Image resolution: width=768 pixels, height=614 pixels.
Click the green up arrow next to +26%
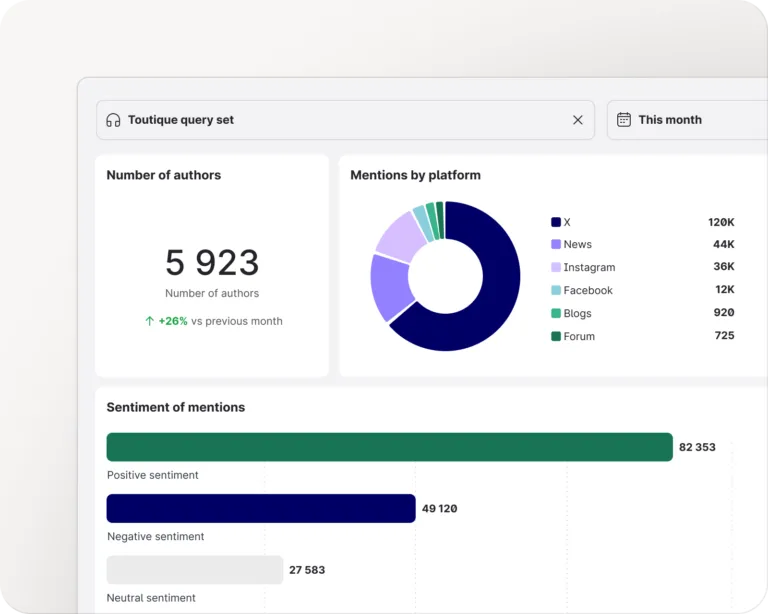pyautogui.click(x=149, y=321)
